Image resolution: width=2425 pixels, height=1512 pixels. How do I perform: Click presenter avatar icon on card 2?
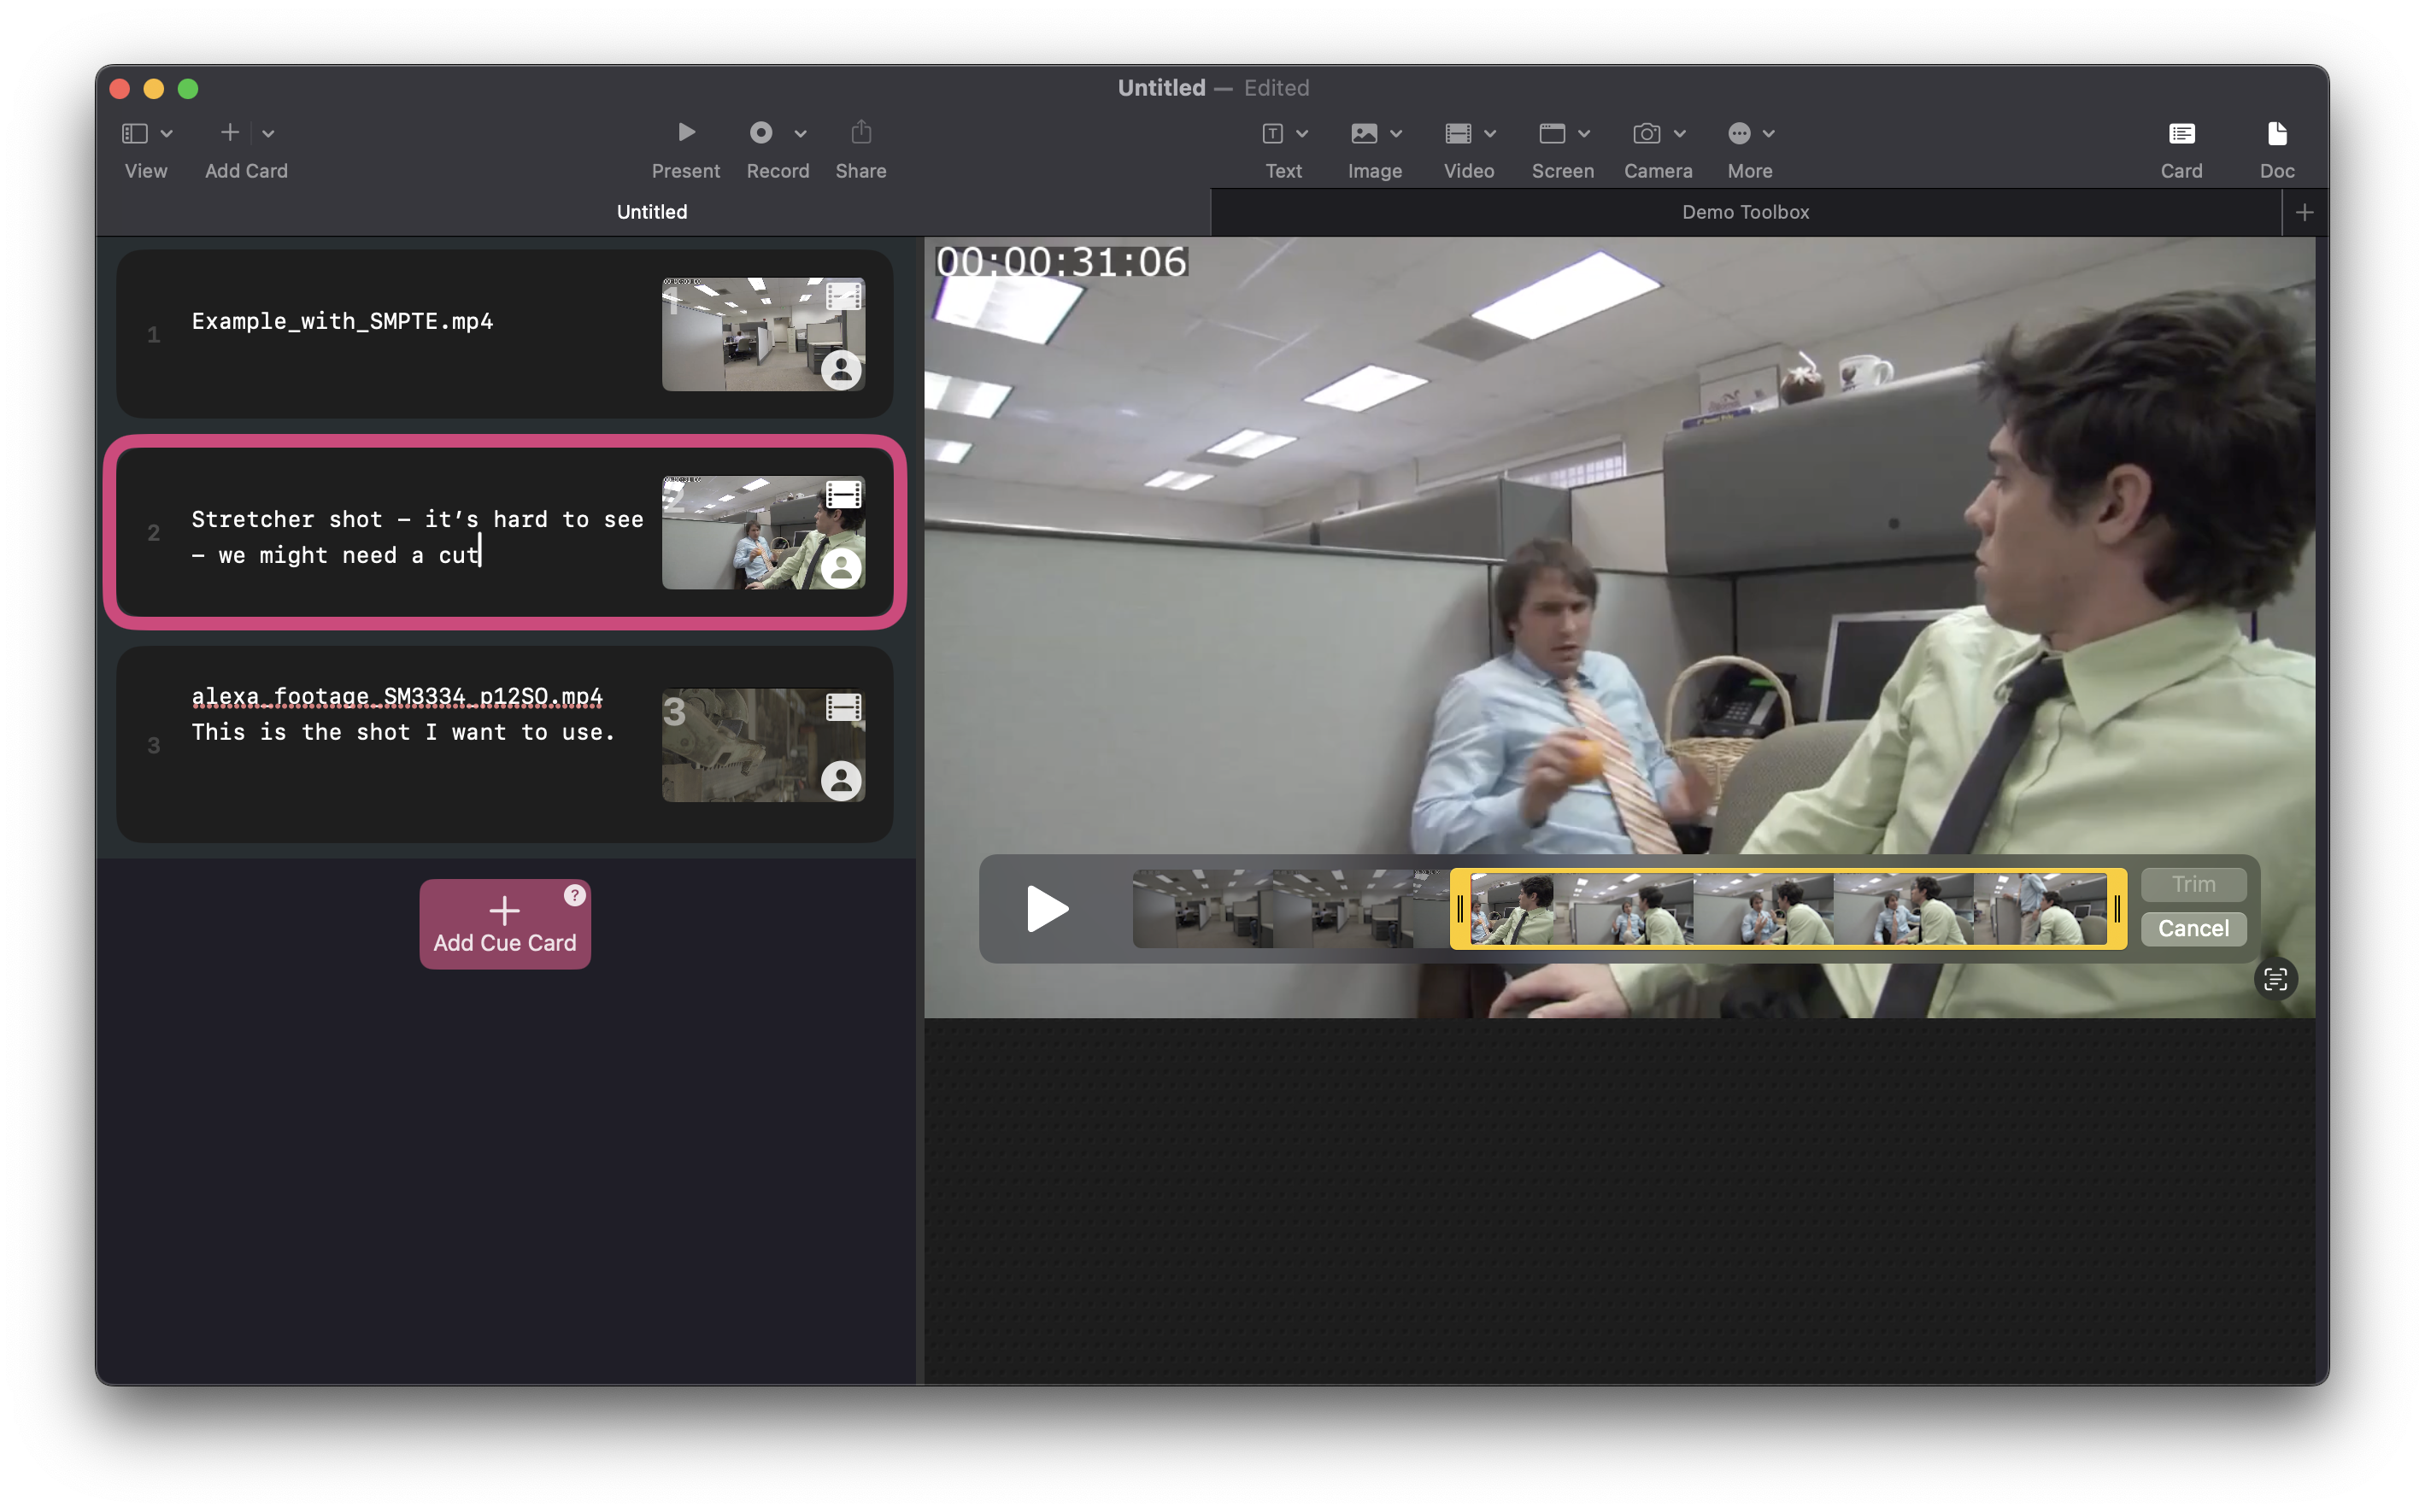(841, 568)
